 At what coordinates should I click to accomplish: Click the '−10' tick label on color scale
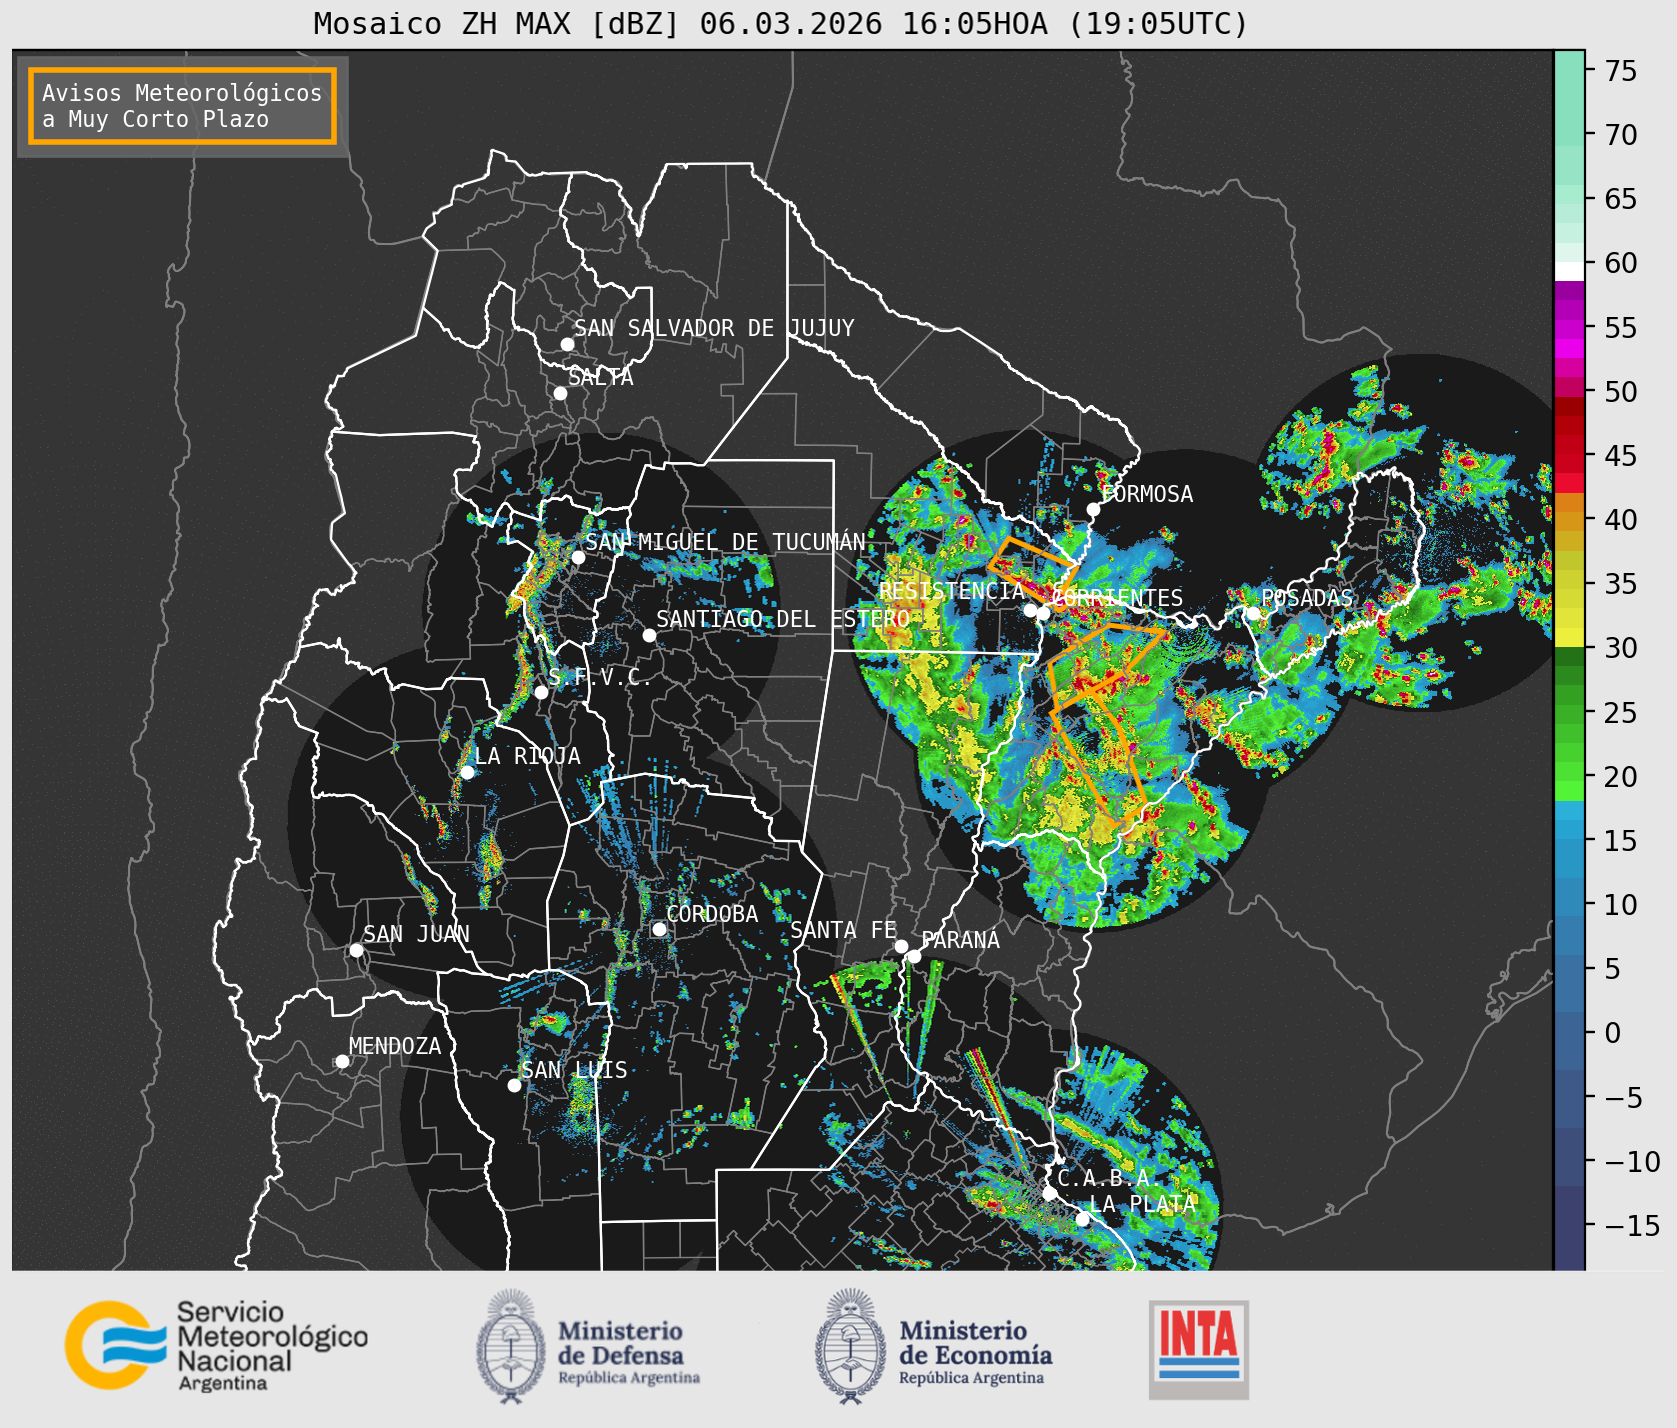[1632, 1162]
